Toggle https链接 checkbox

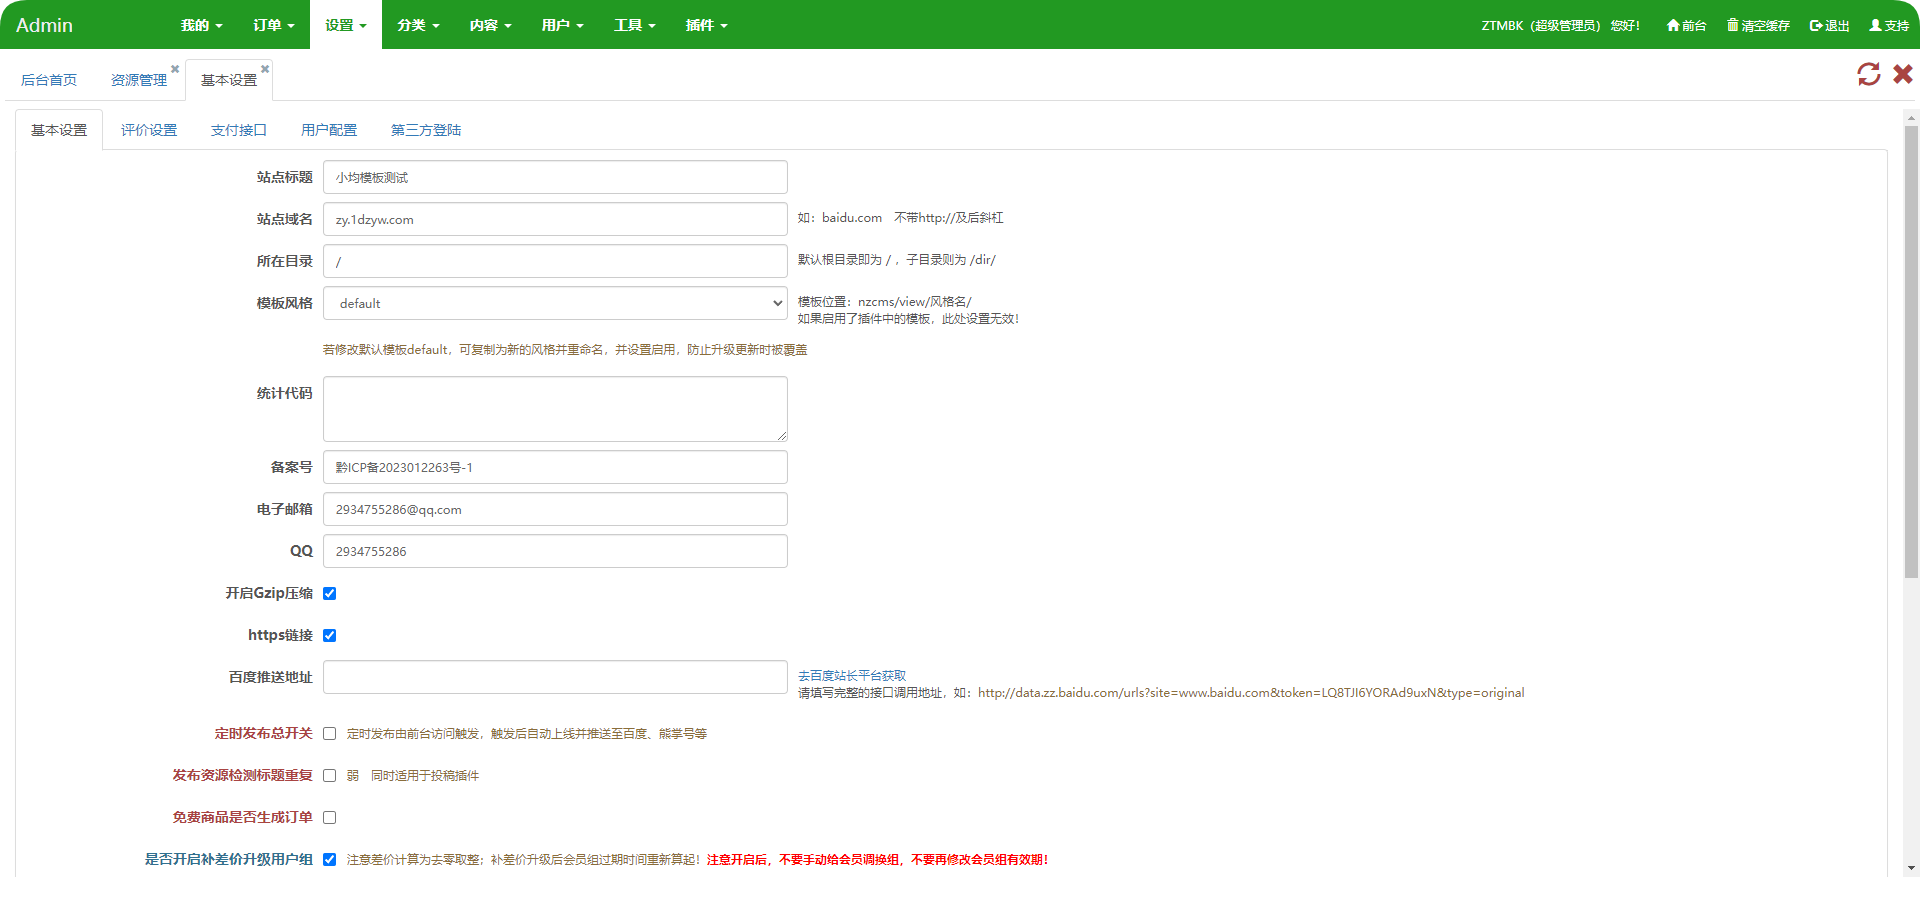pyautogui.click(x=329, y=635)
